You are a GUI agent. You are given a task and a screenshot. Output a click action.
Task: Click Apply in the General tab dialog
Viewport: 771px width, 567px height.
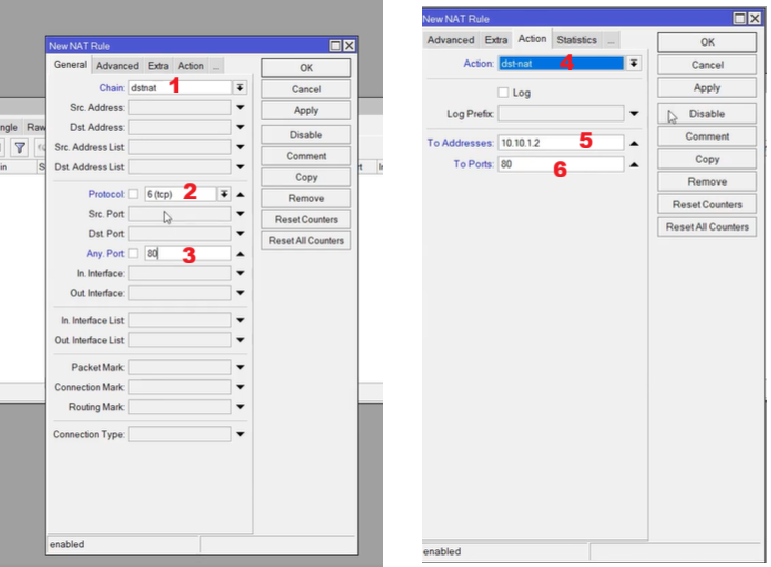306,111
